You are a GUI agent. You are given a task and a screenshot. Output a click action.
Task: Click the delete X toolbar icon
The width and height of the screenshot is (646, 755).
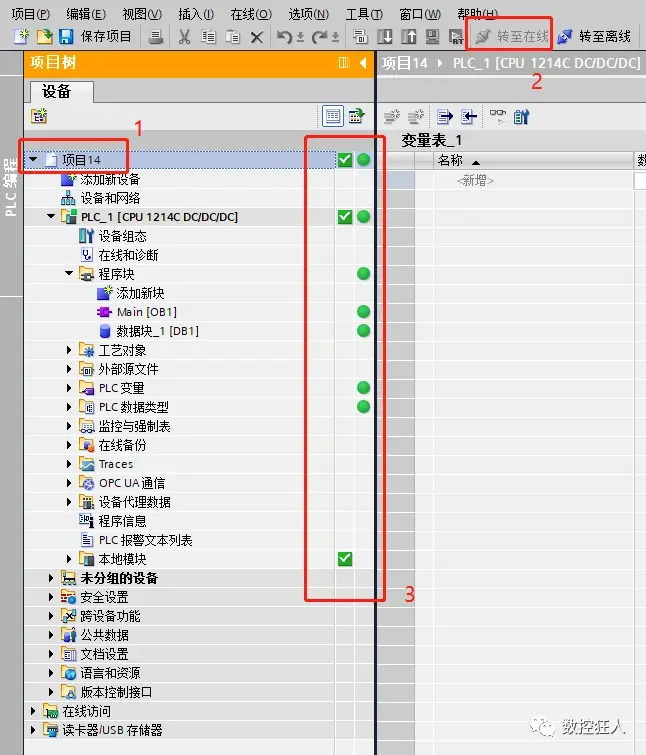tap(257, 37)
